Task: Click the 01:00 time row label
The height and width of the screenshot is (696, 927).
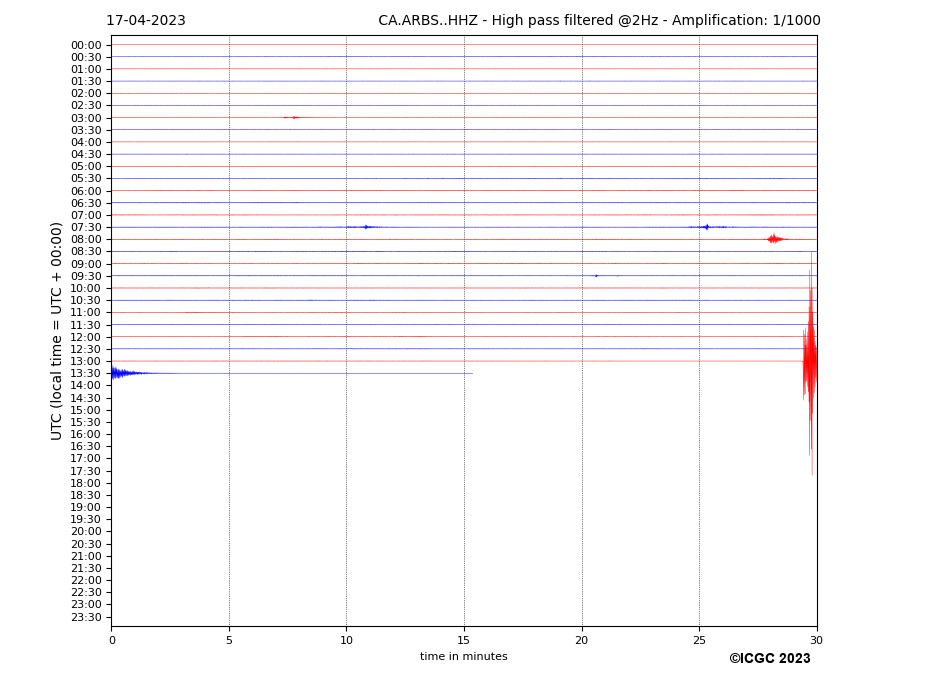Action: pyautogui.click(x=86, y=70)
